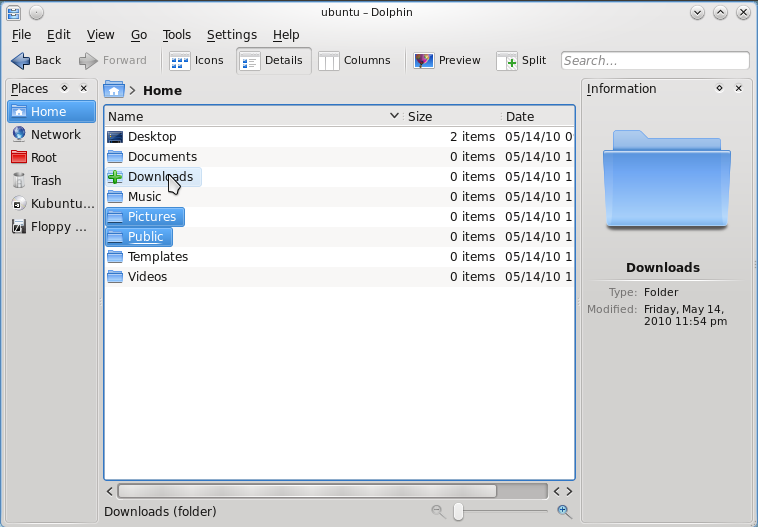Image resolution: width=758 pixels, height=527 pixels.
Task: Click green plus on Downloads folder
Action: point(115,177)
